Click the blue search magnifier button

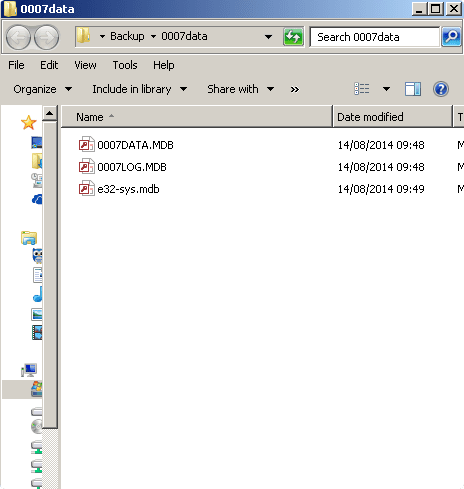pyautogui.click(x=451, y=37)
